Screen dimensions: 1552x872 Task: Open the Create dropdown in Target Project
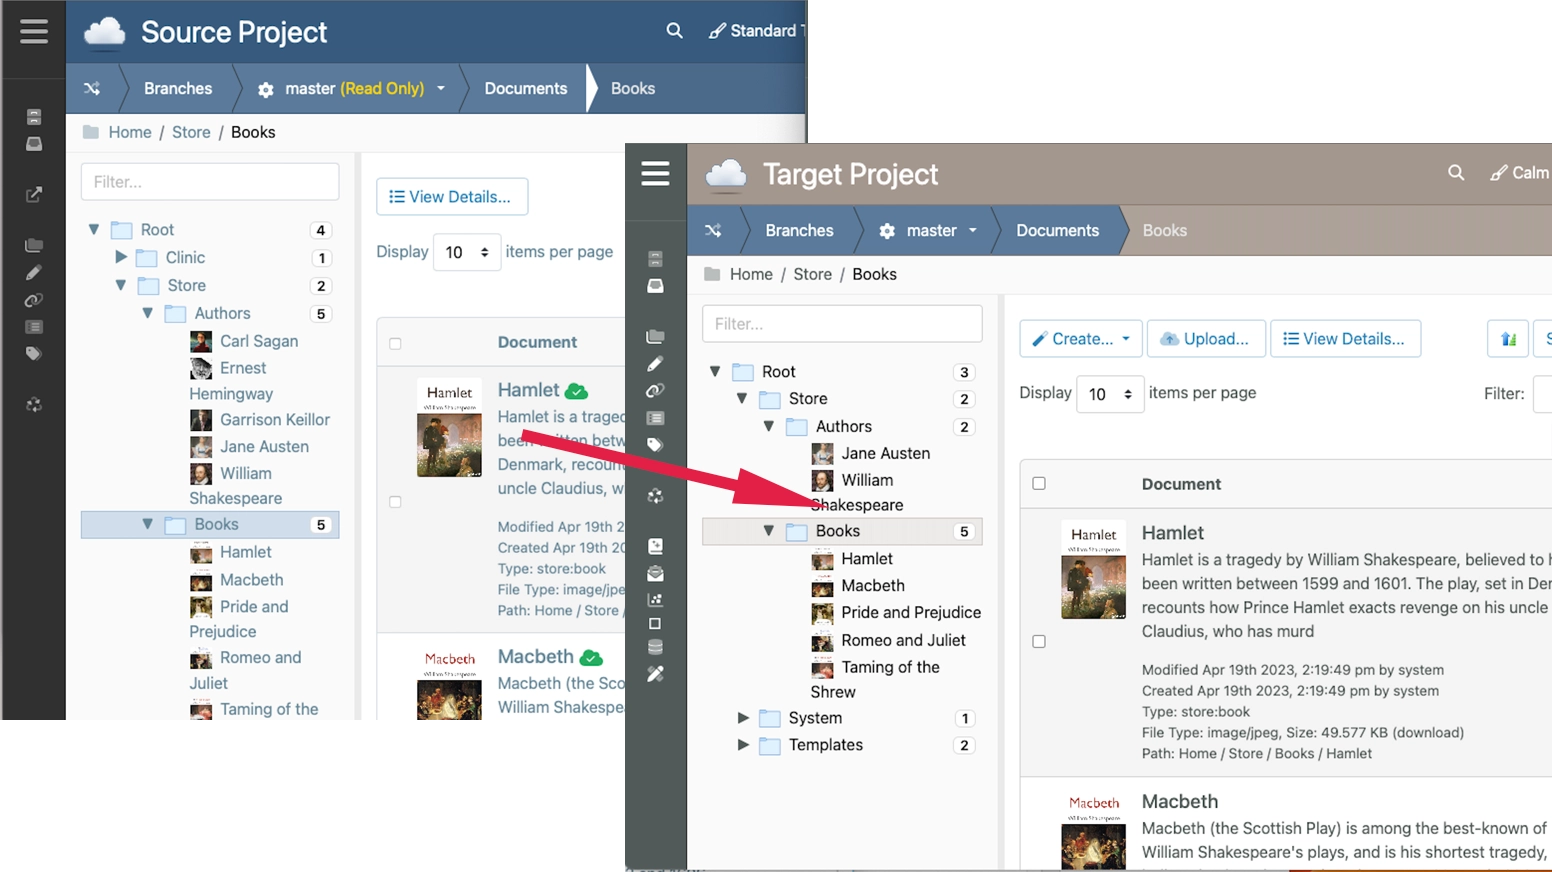click(1081, 339)
